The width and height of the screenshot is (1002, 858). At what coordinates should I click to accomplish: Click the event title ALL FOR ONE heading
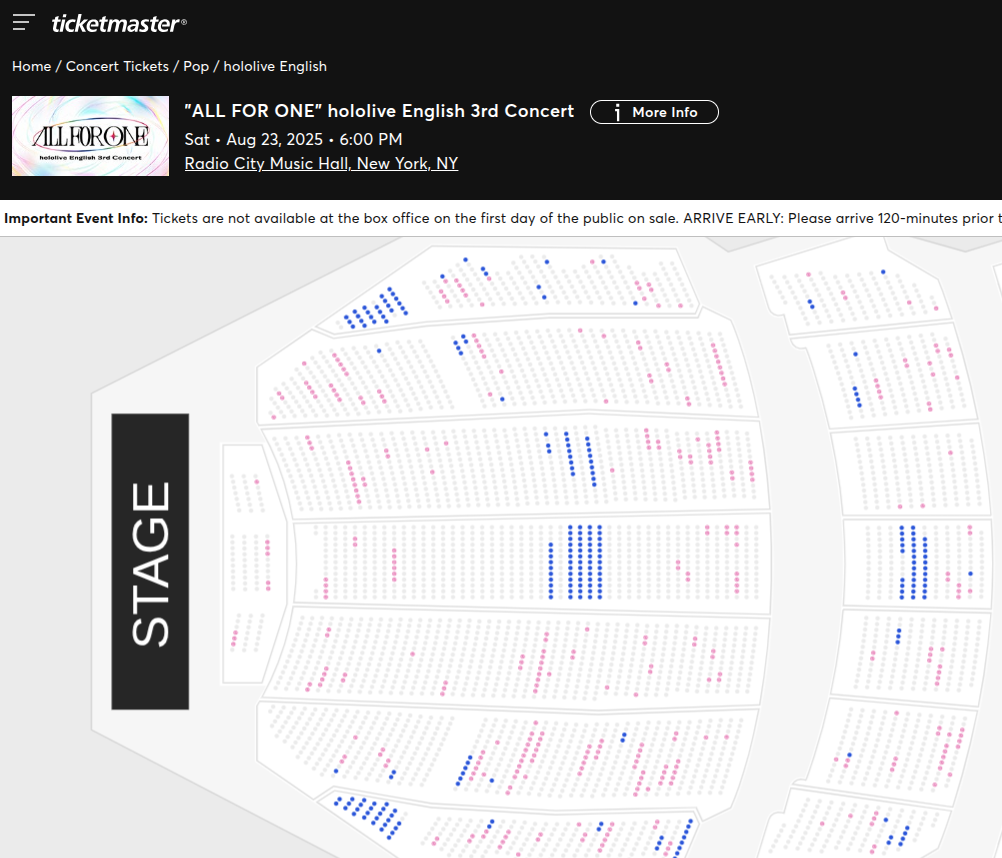coord(379,111)
